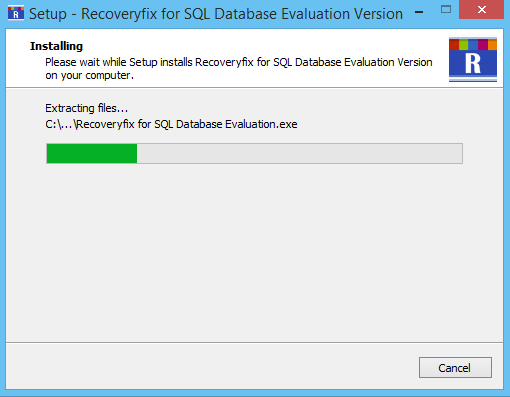Viewport: 510px width, 397px height.
Task: Open the title bar Recoveryfix system icon
Action: (16, 13)
